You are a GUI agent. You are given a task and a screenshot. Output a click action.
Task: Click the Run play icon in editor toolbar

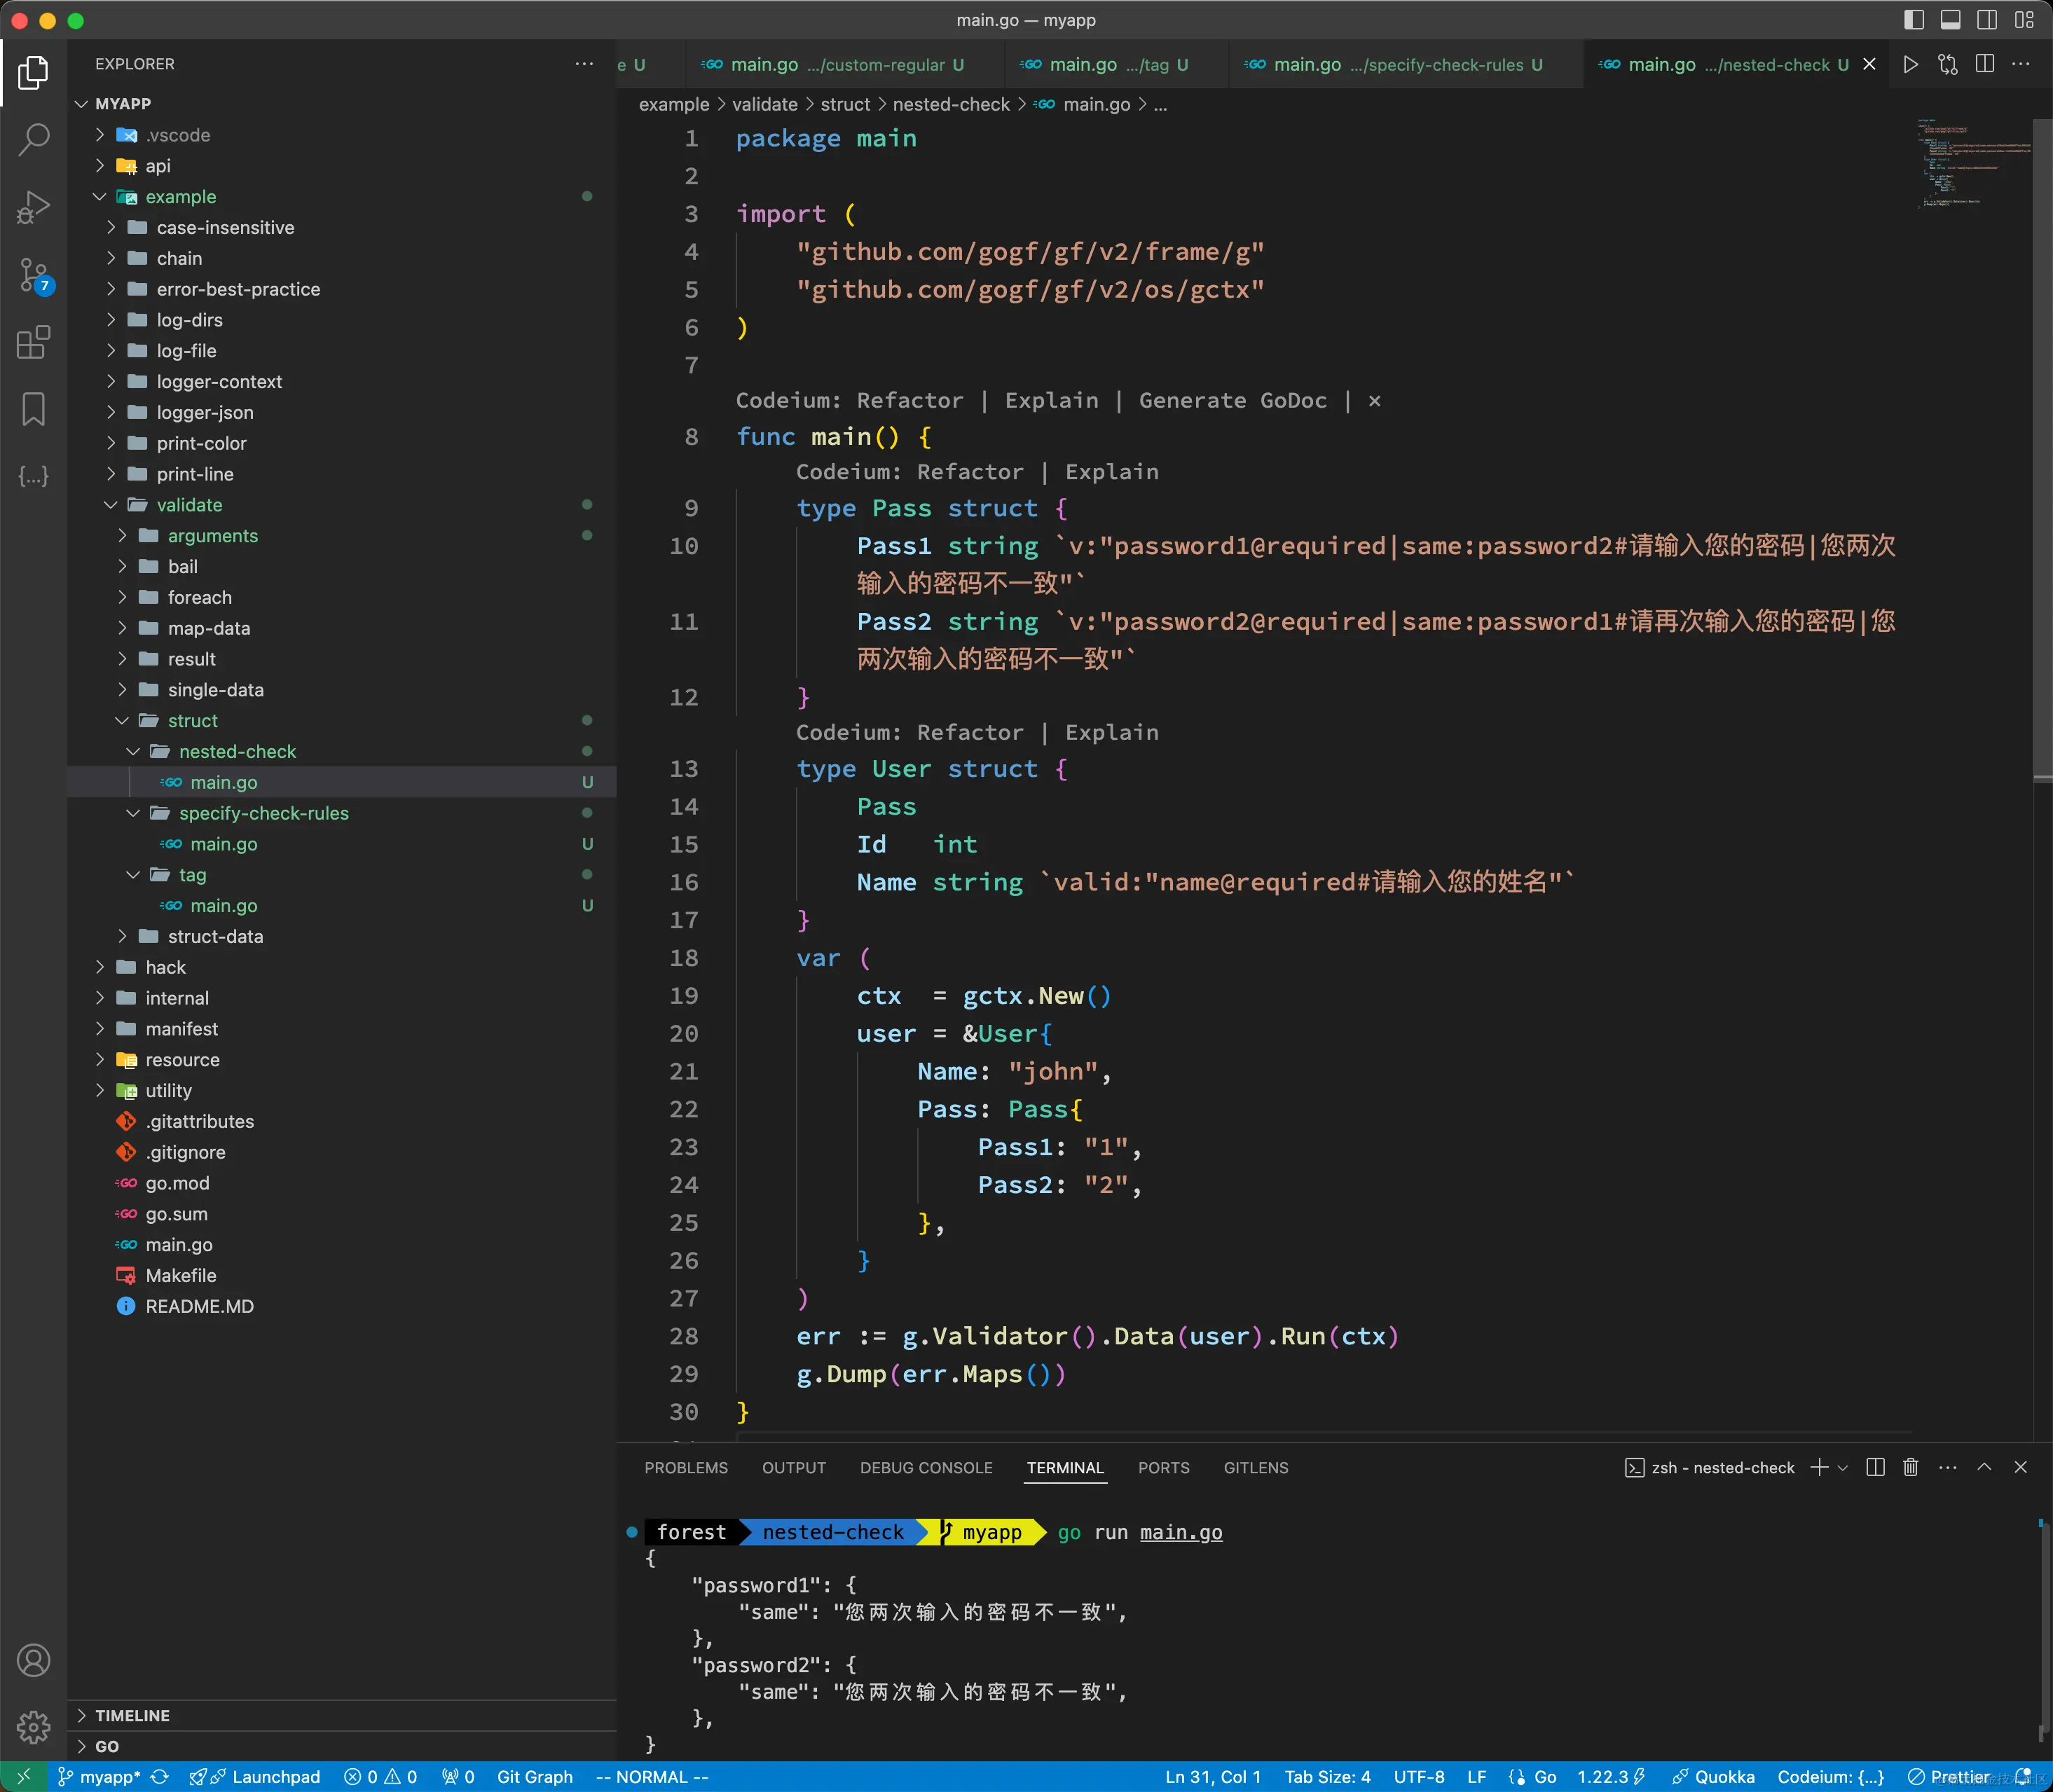[1910, 64]
